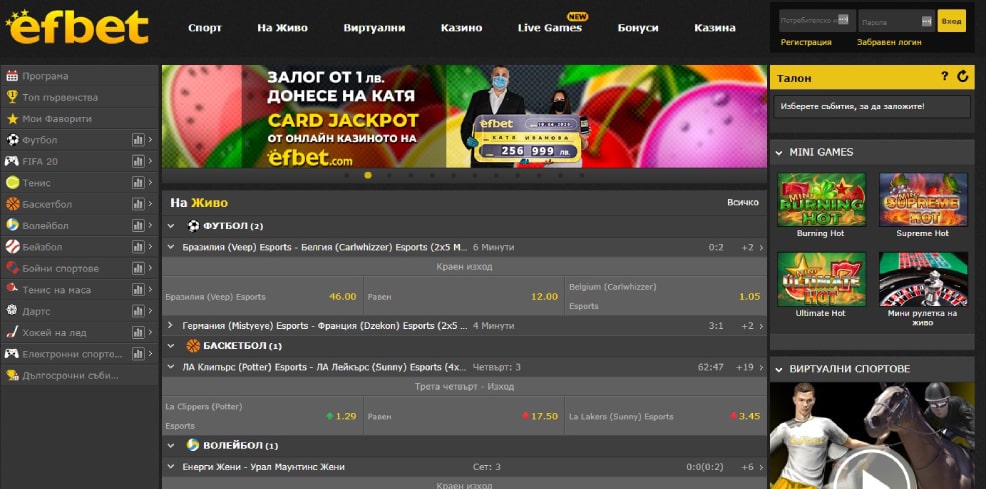The image size is (986, 489).
Task: Open statistics chart icon for Дартс
Action: [138, 311]
